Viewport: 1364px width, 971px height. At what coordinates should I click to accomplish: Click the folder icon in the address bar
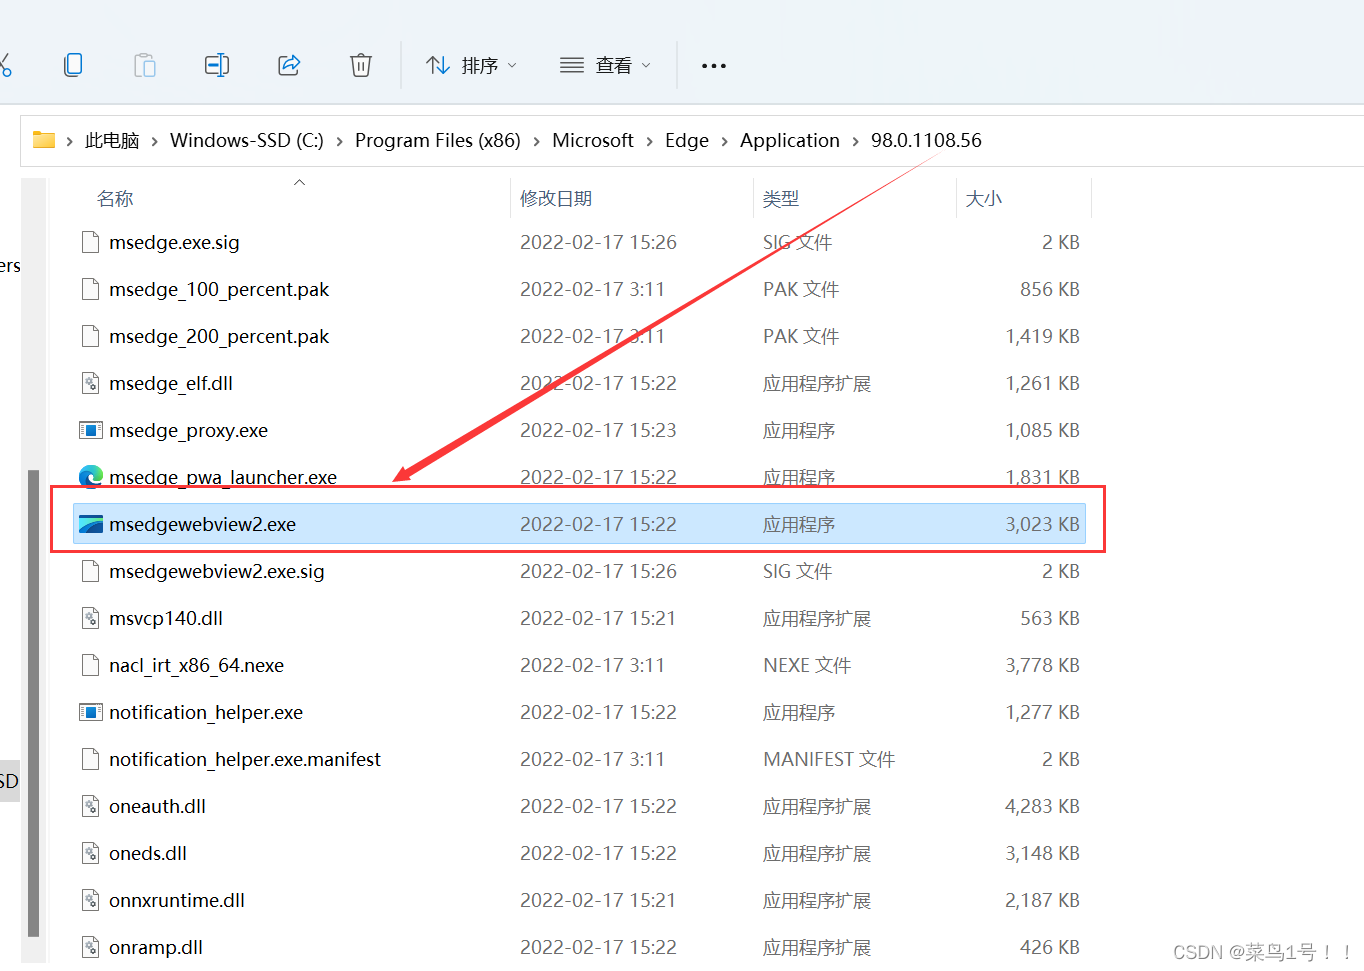[x=44, y=140]
